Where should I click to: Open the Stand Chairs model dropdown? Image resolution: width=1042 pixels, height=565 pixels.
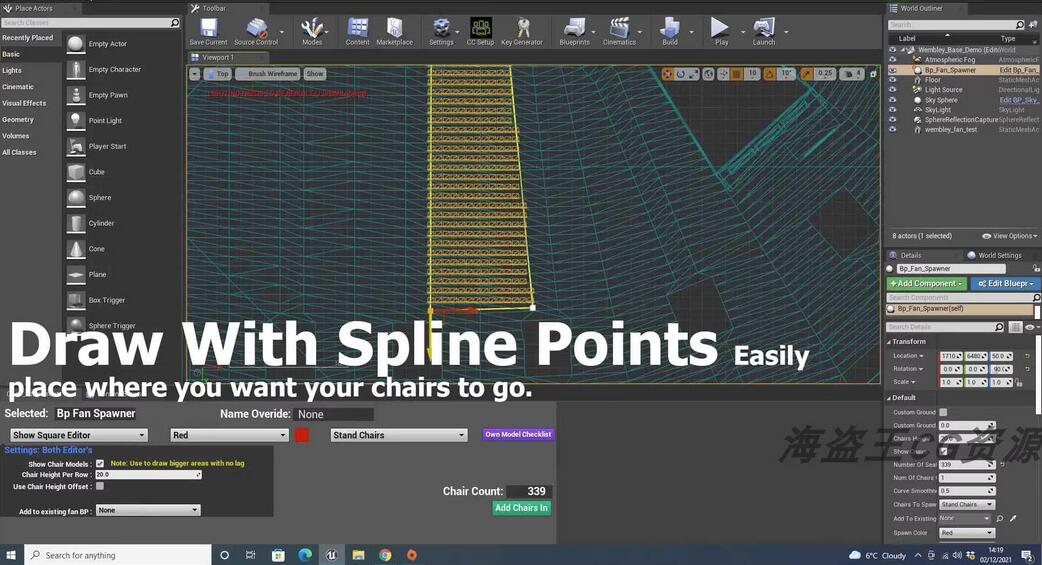(x=398, y=435)
